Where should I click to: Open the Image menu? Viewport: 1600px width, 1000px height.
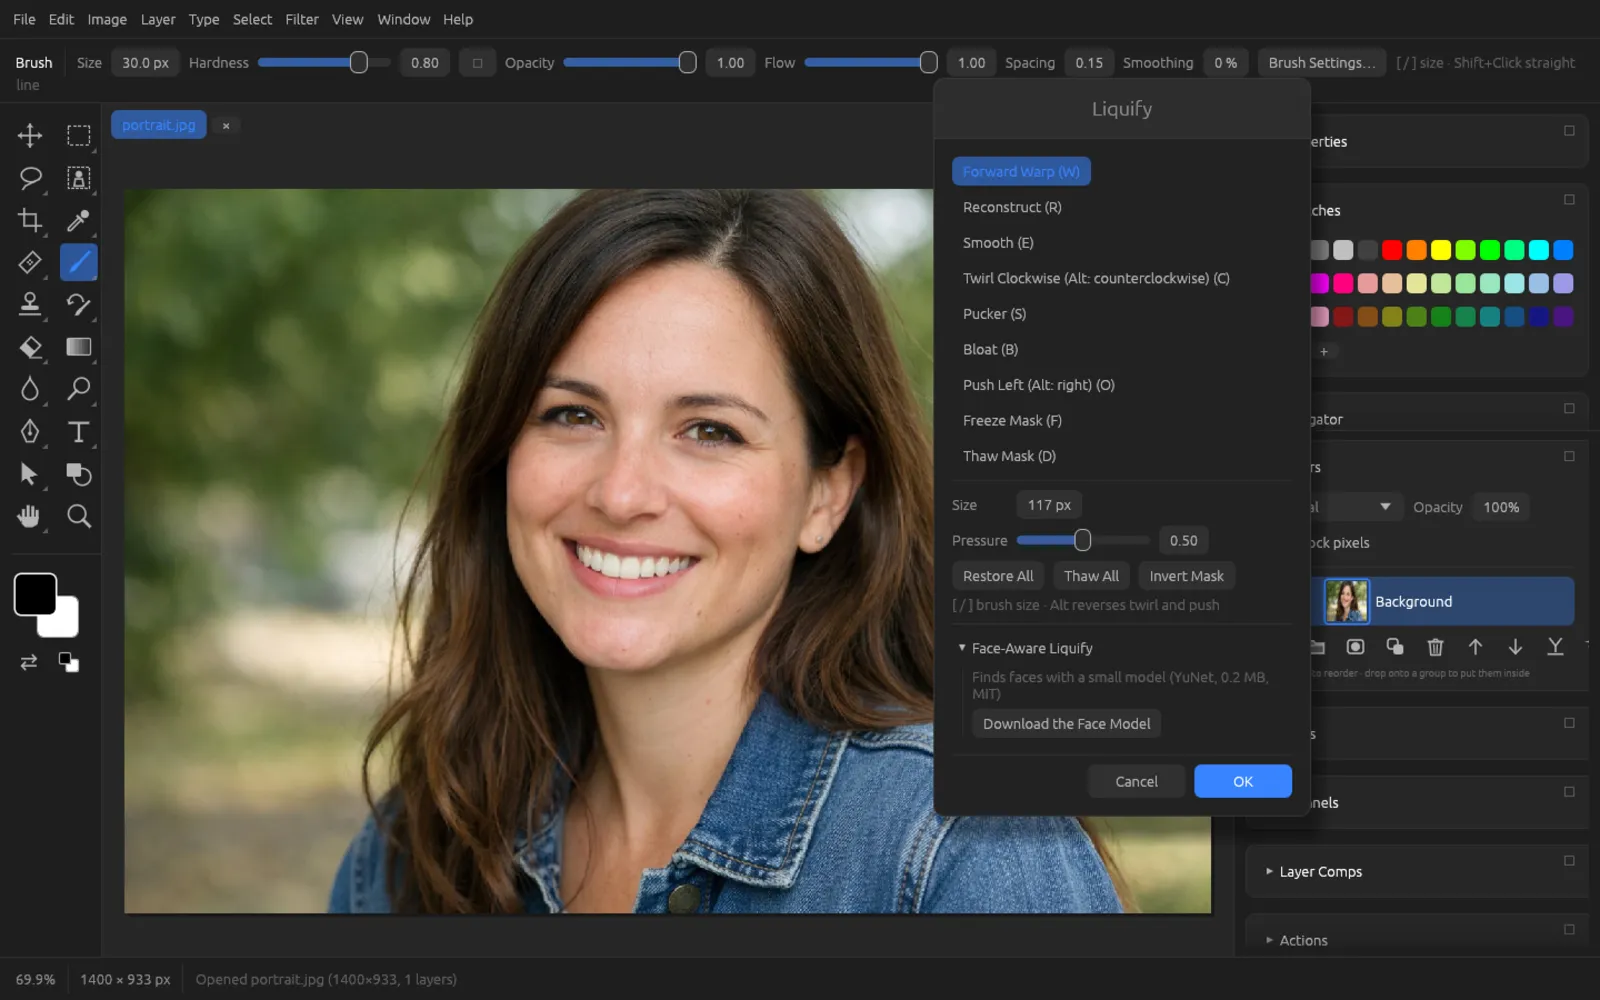click(x=107, y=19)
